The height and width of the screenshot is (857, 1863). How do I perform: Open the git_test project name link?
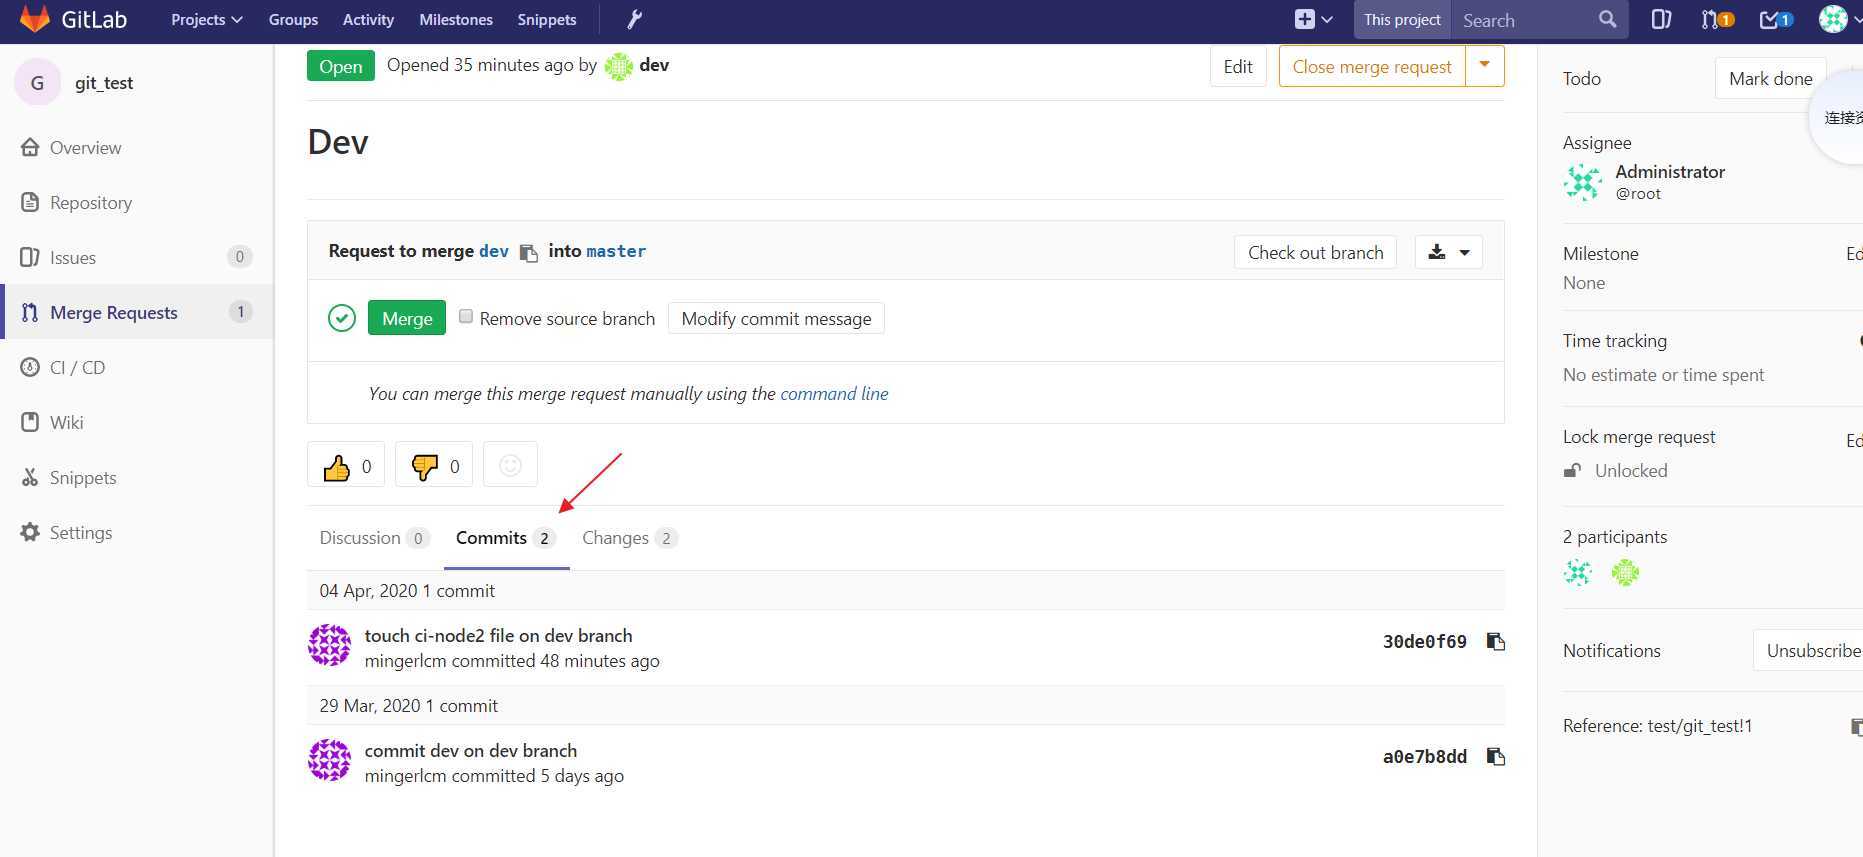click(104, 83)
